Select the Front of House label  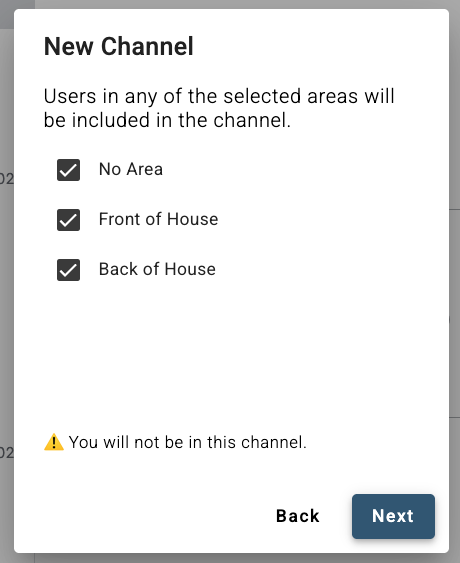point(158,219)
